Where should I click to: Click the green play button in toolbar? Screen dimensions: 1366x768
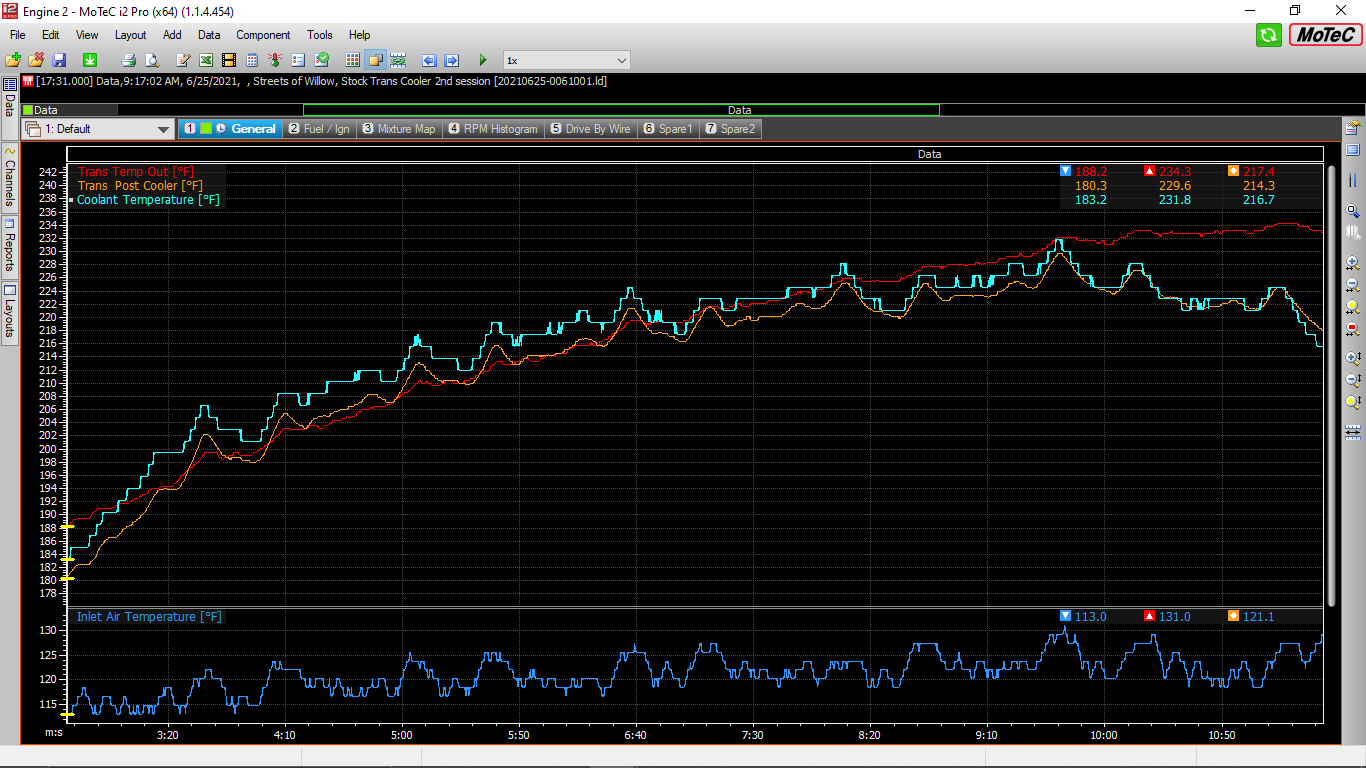pyautogui.click(x=483, y=61)
